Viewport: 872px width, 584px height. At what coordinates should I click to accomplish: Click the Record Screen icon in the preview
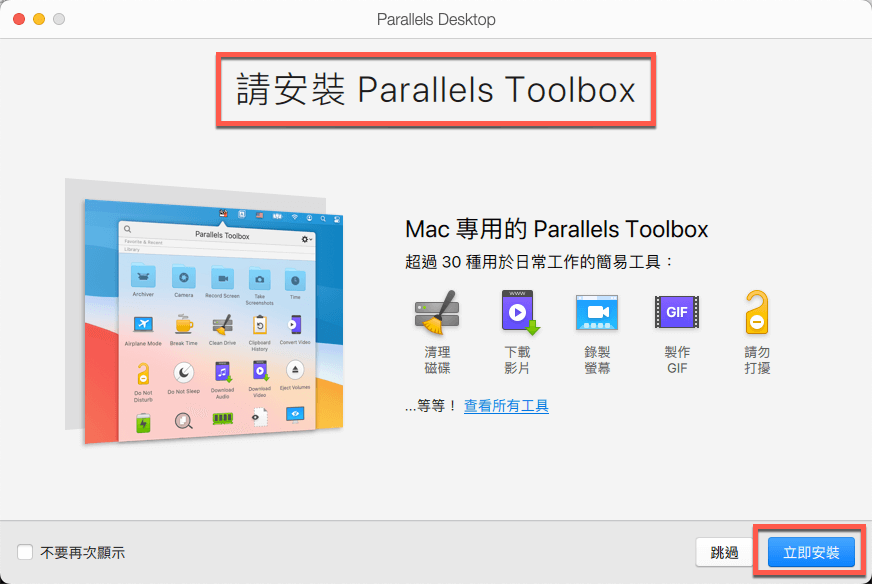point(222,278)
